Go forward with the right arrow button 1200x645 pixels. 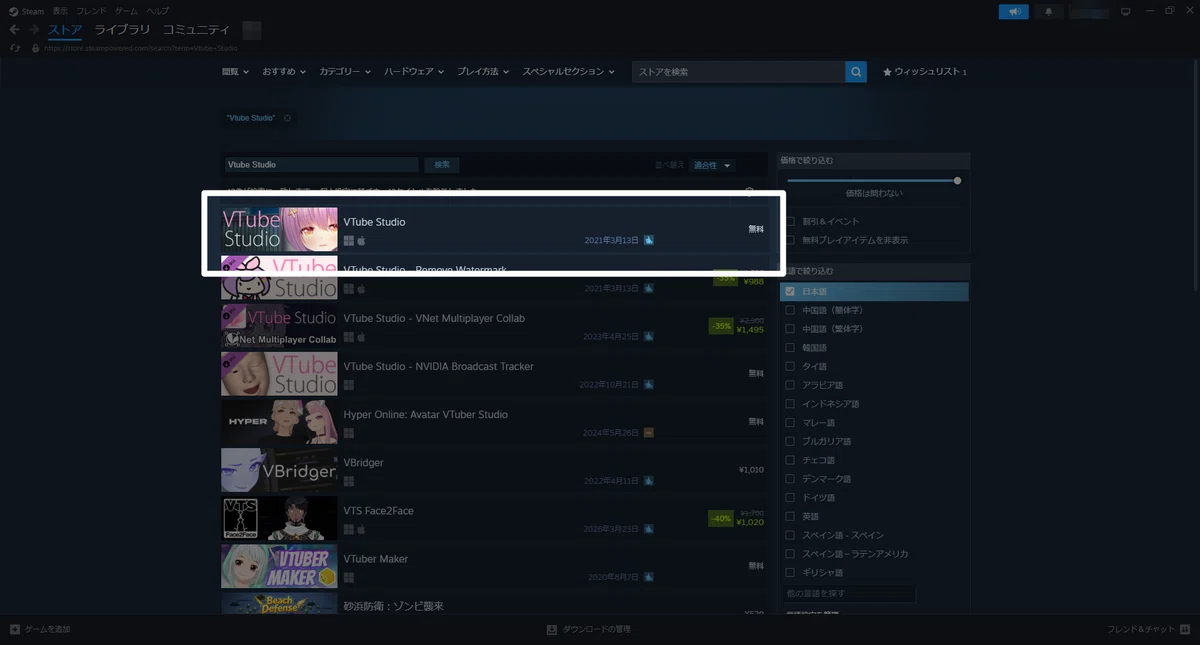coord(34,30)
